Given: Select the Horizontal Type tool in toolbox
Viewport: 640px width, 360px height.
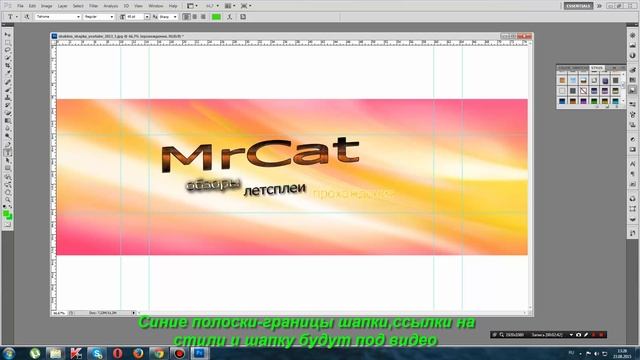Looking at the screenshot, I should coord(8,153).
